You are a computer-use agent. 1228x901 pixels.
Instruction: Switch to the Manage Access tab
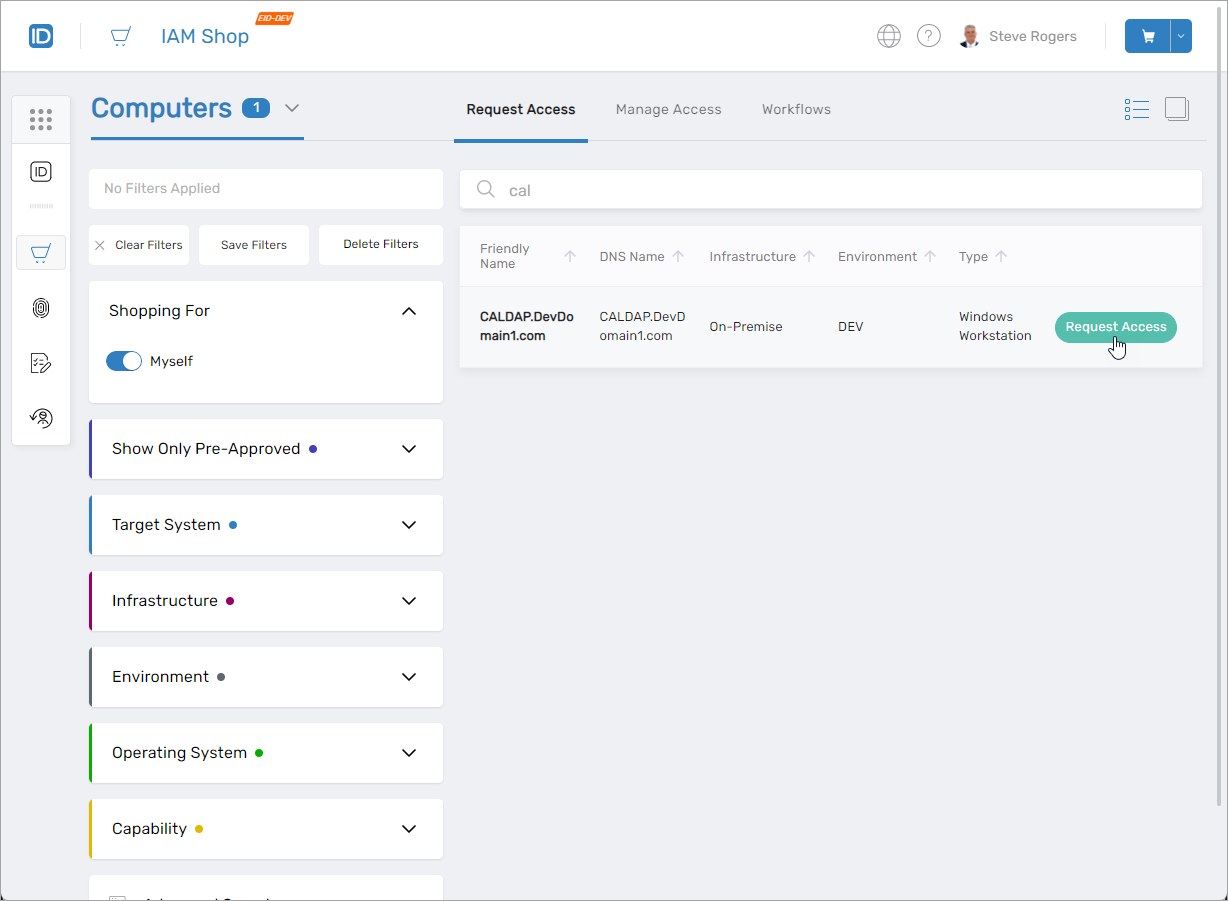[668, 109]
